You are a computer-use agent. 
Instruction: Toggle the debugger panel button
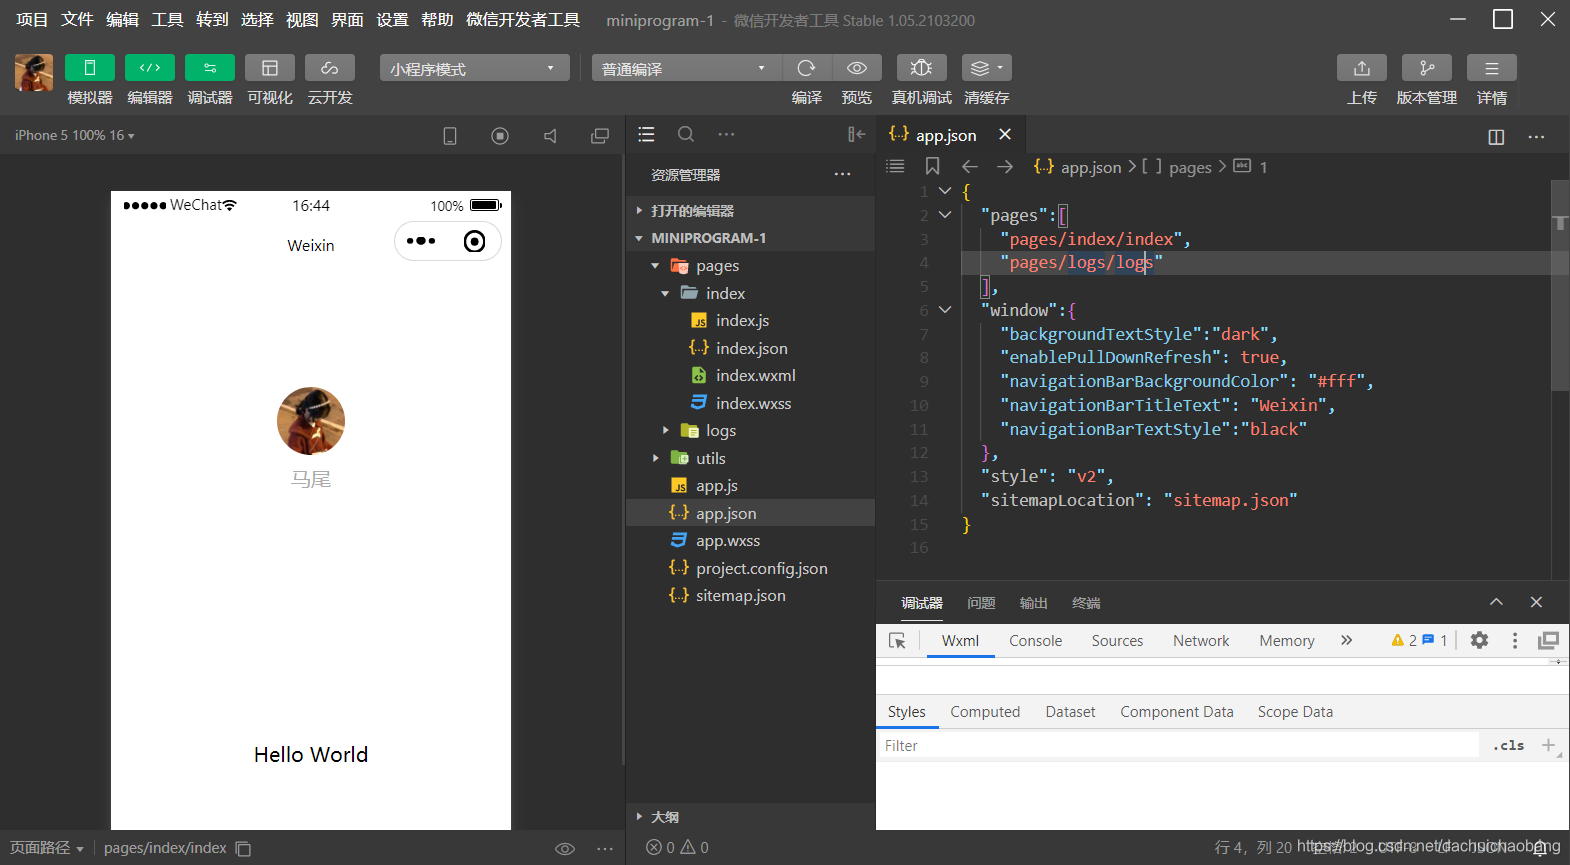(x=210, y=68)
